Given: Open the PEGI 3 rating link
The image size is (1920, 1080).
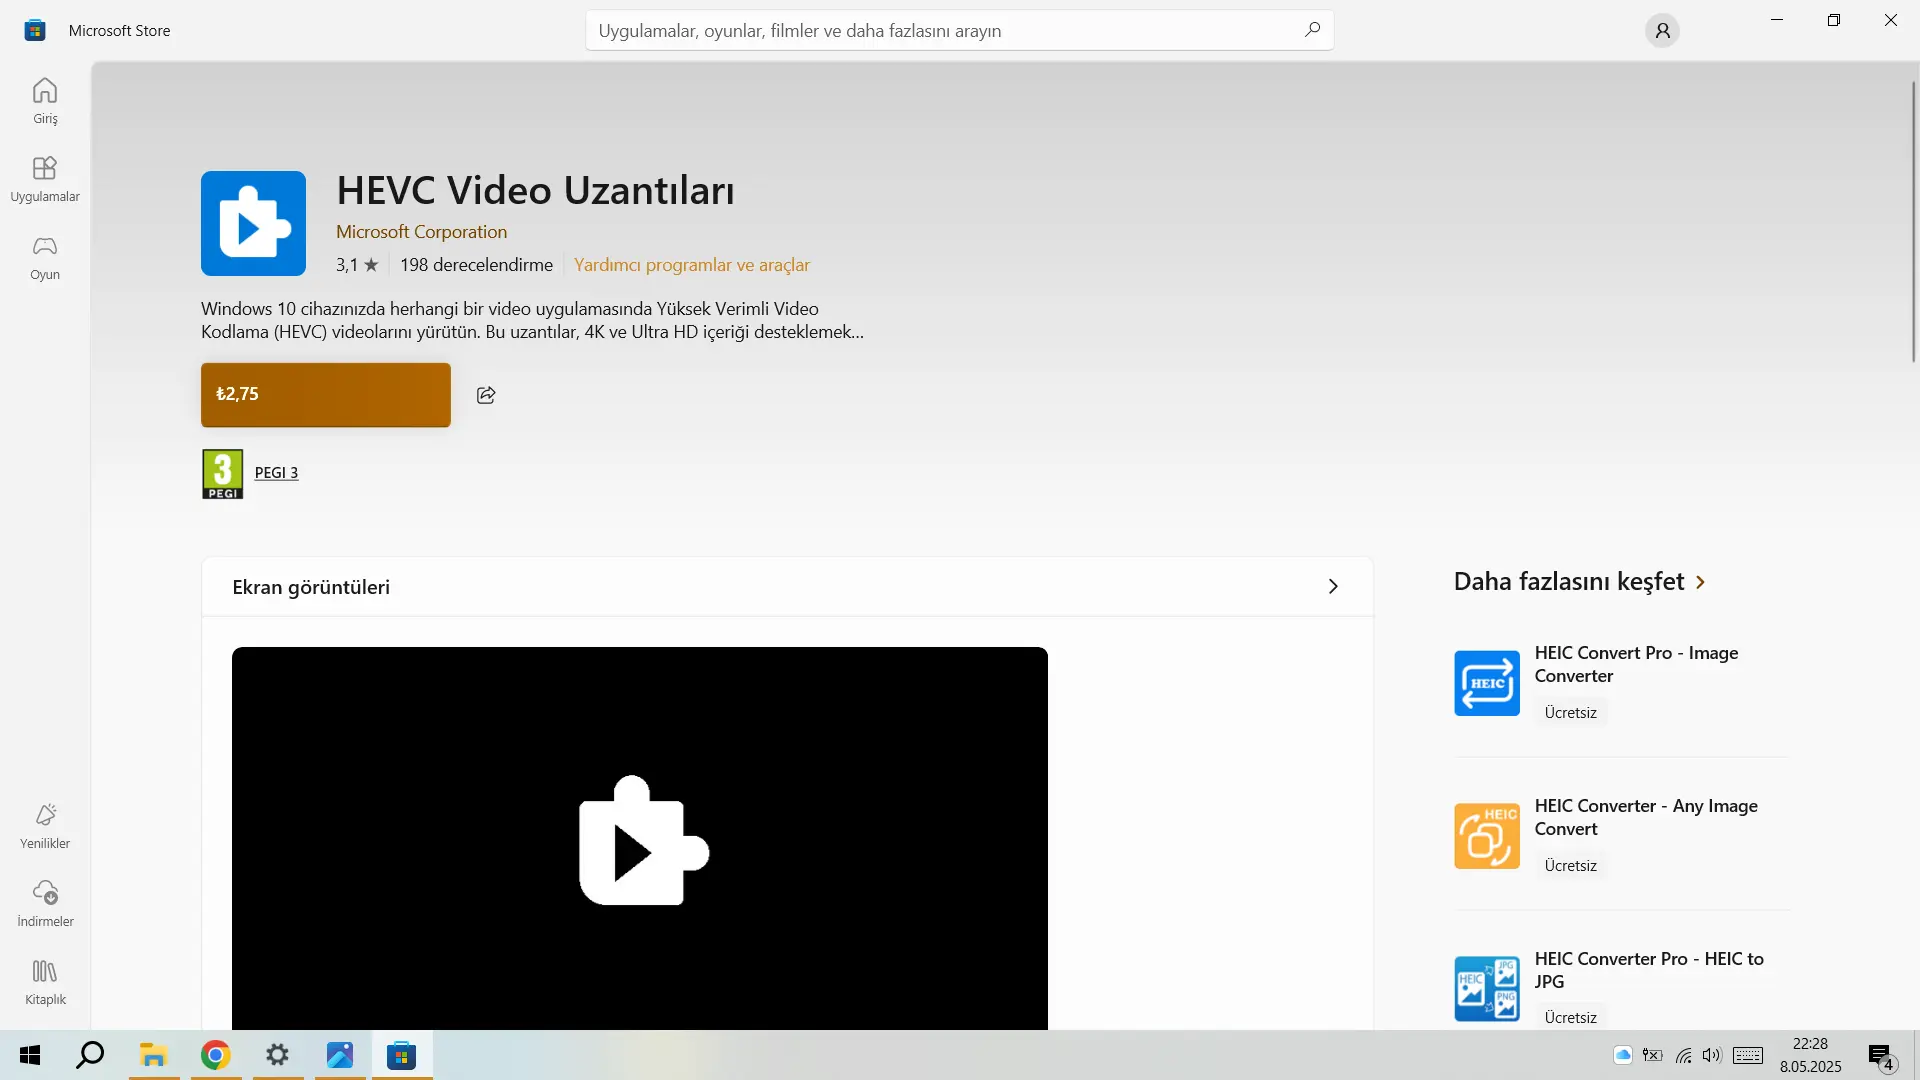Looking at the screenshot, I should click(276, 473).
